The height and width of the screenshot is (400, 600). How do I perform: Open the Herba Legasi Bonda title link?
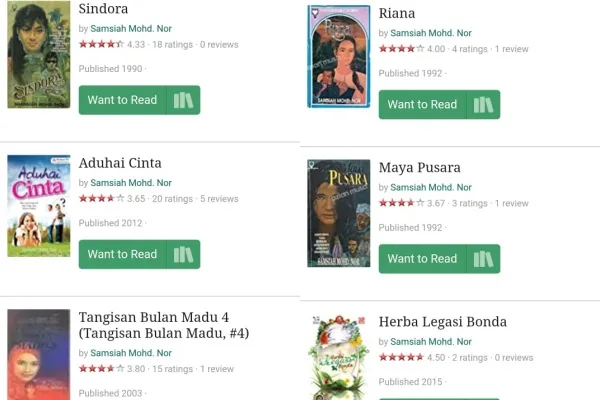tap(443, 322)
